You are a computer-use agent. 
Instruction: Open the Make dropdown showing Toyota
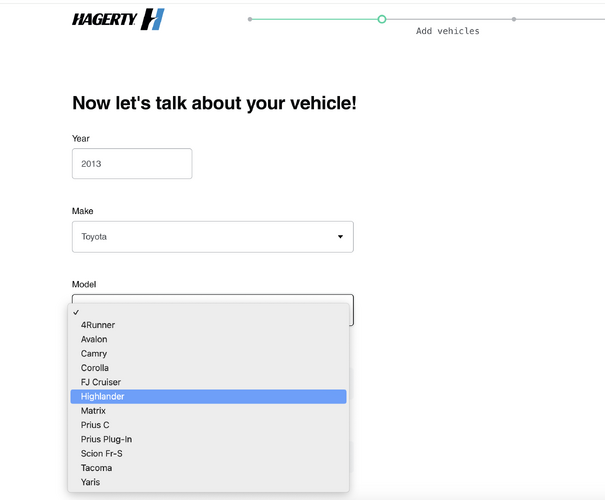213,237
